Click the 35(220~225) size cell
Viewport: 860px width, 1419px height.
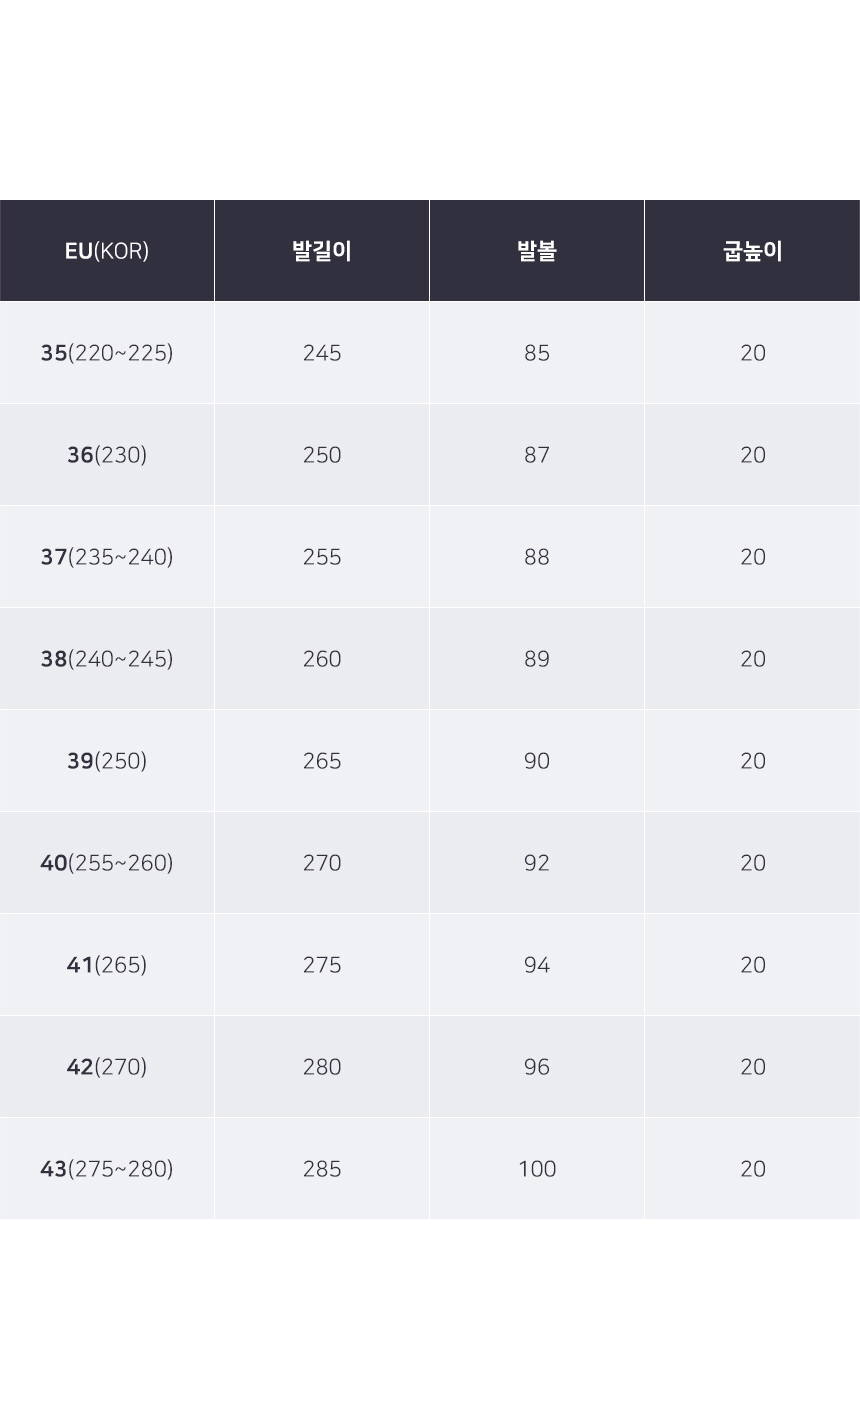(107, 353)
